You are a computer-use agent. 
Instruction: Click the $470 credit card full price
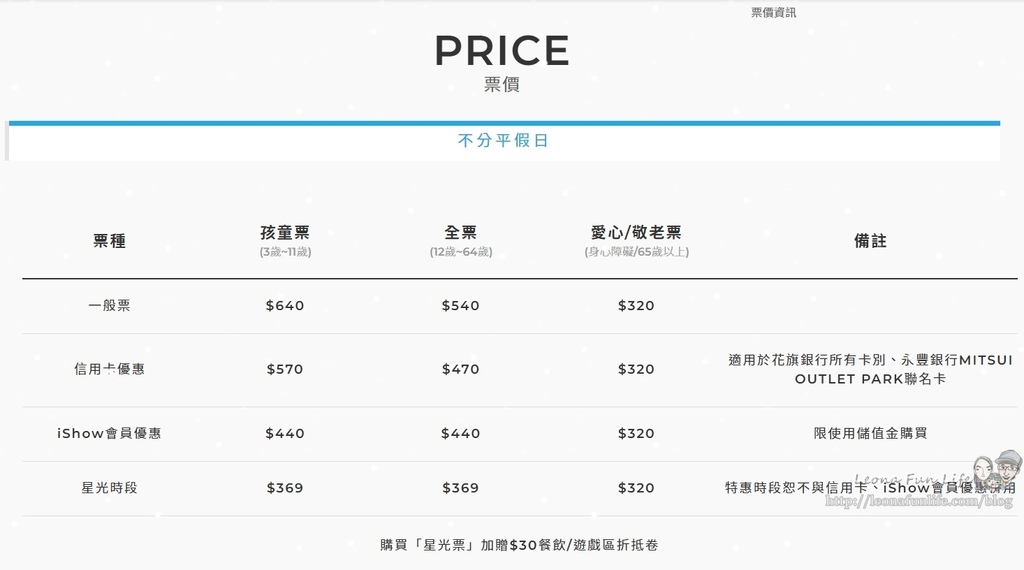460,369
